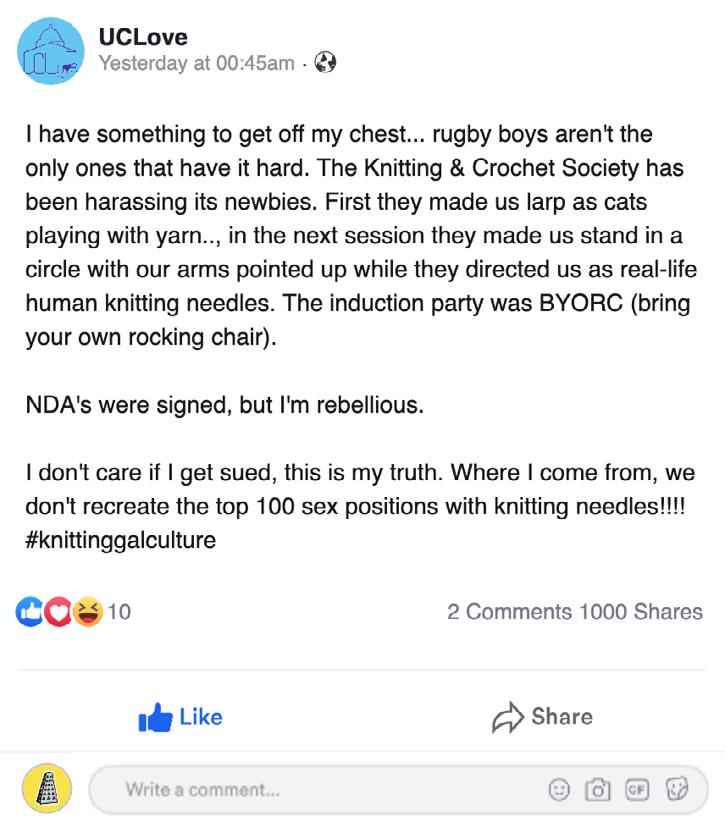This screenshot has height=828, width=725.
Task: Click the laughing face reaction icon
Action: [88, 611]
